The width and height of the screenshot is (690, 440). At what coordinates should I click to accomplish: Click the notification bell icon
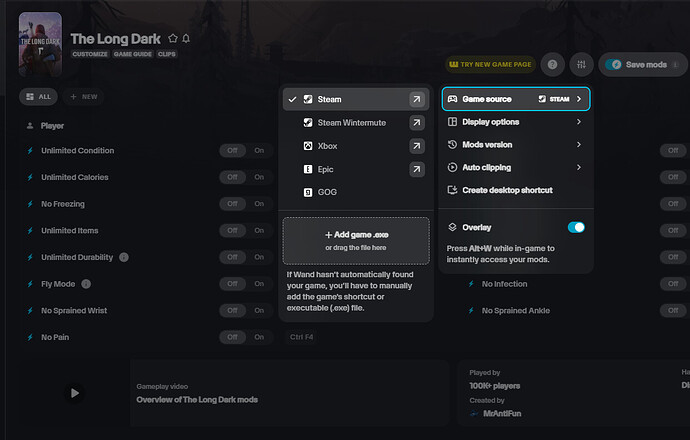186,38
